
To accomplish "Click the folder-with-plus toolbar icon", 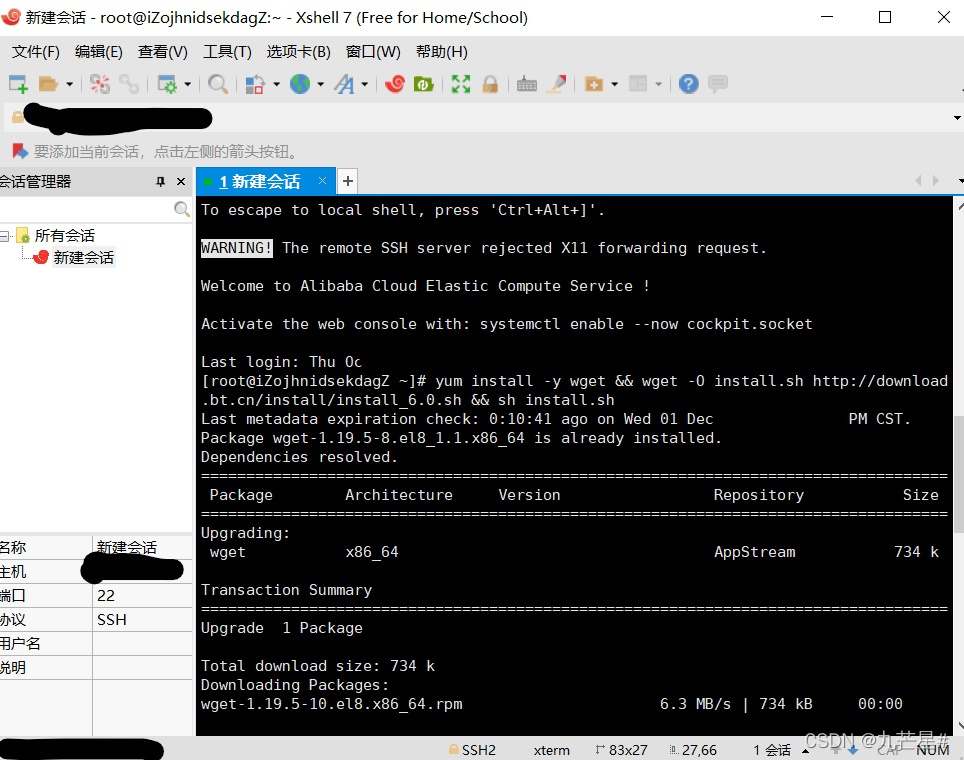I will [x=593, y=84].
